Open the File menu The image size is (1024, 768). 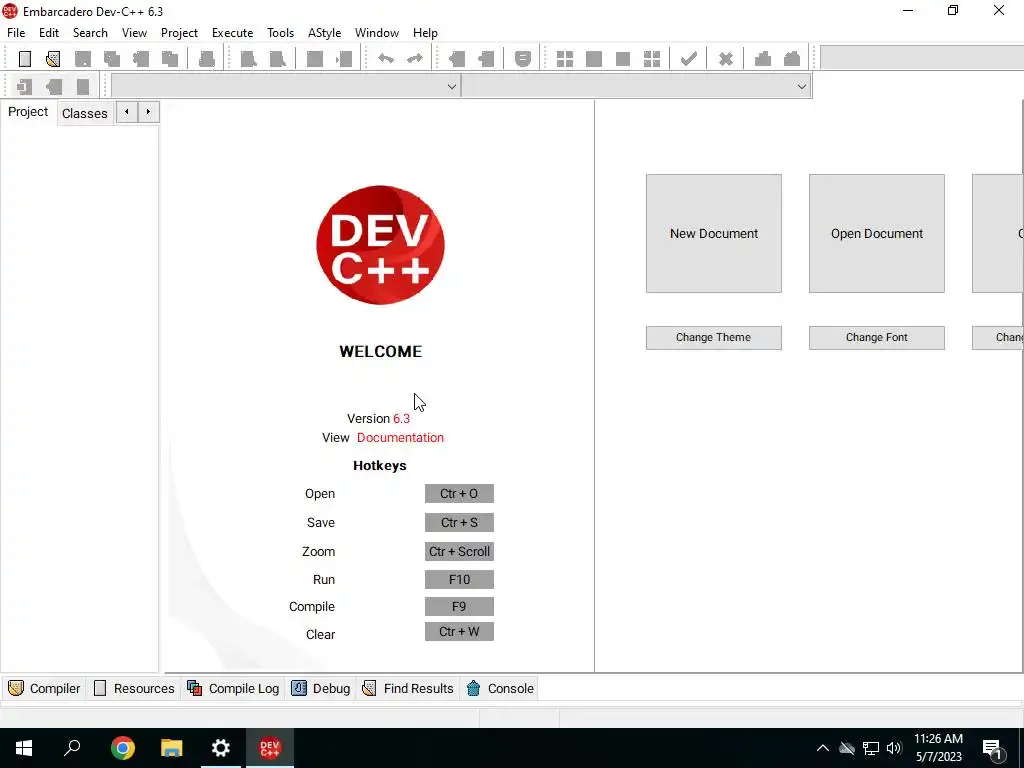coord(16,33)
